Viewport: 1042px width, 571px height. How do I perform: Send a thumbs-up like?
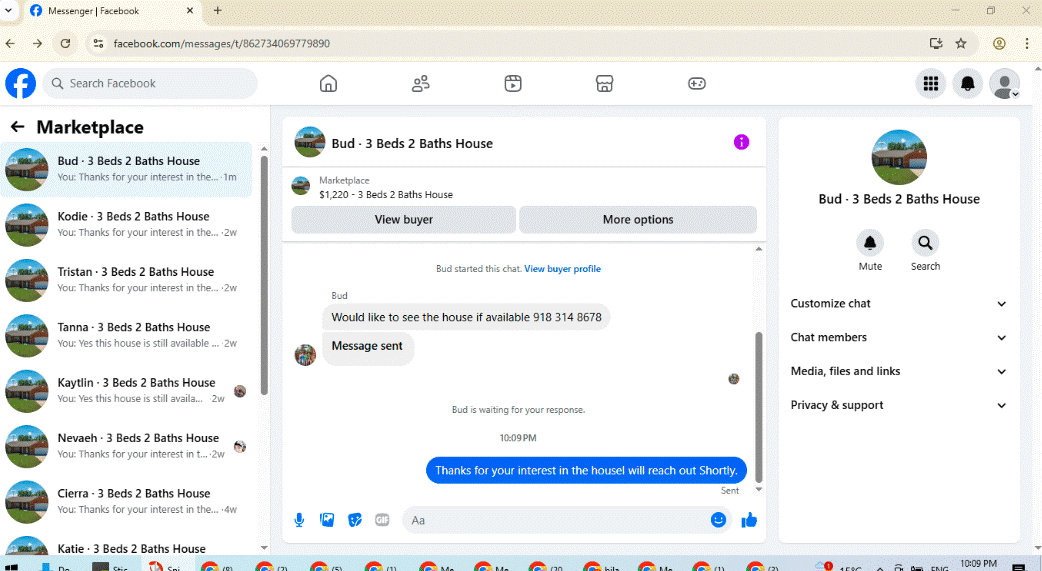click(x=749, y=520)
